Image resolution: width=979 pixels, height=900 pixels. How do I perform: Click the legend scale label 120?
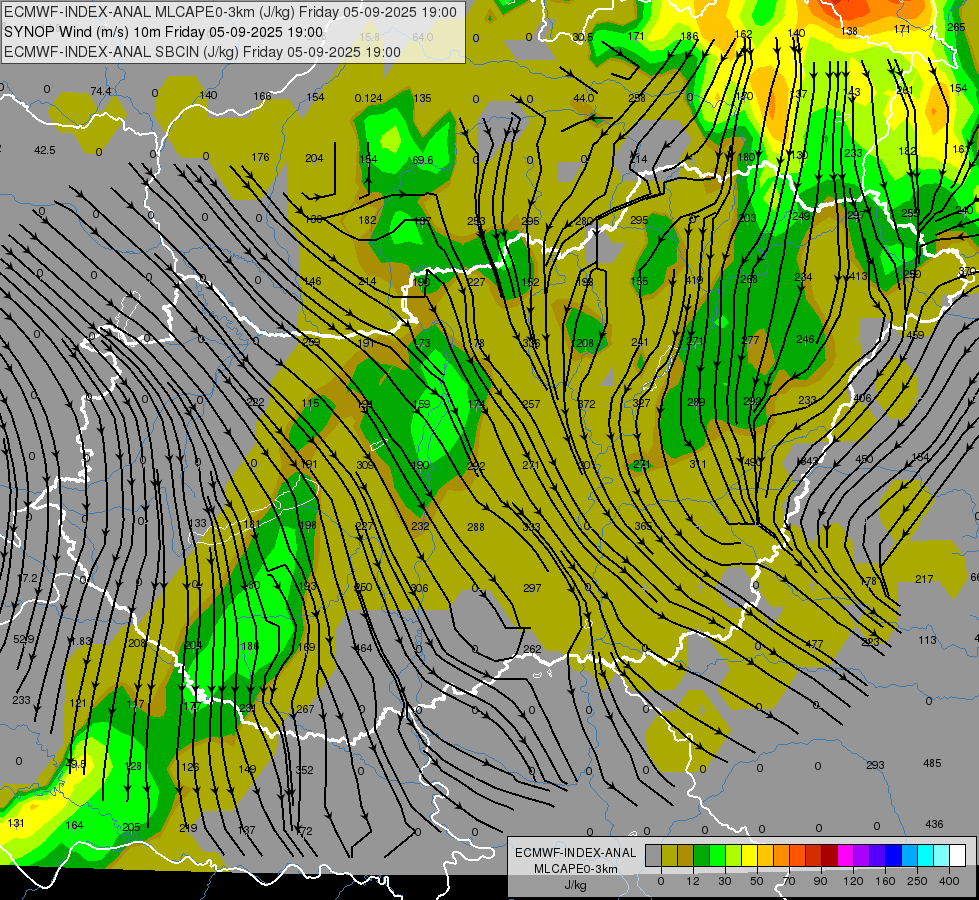(853, 881)
